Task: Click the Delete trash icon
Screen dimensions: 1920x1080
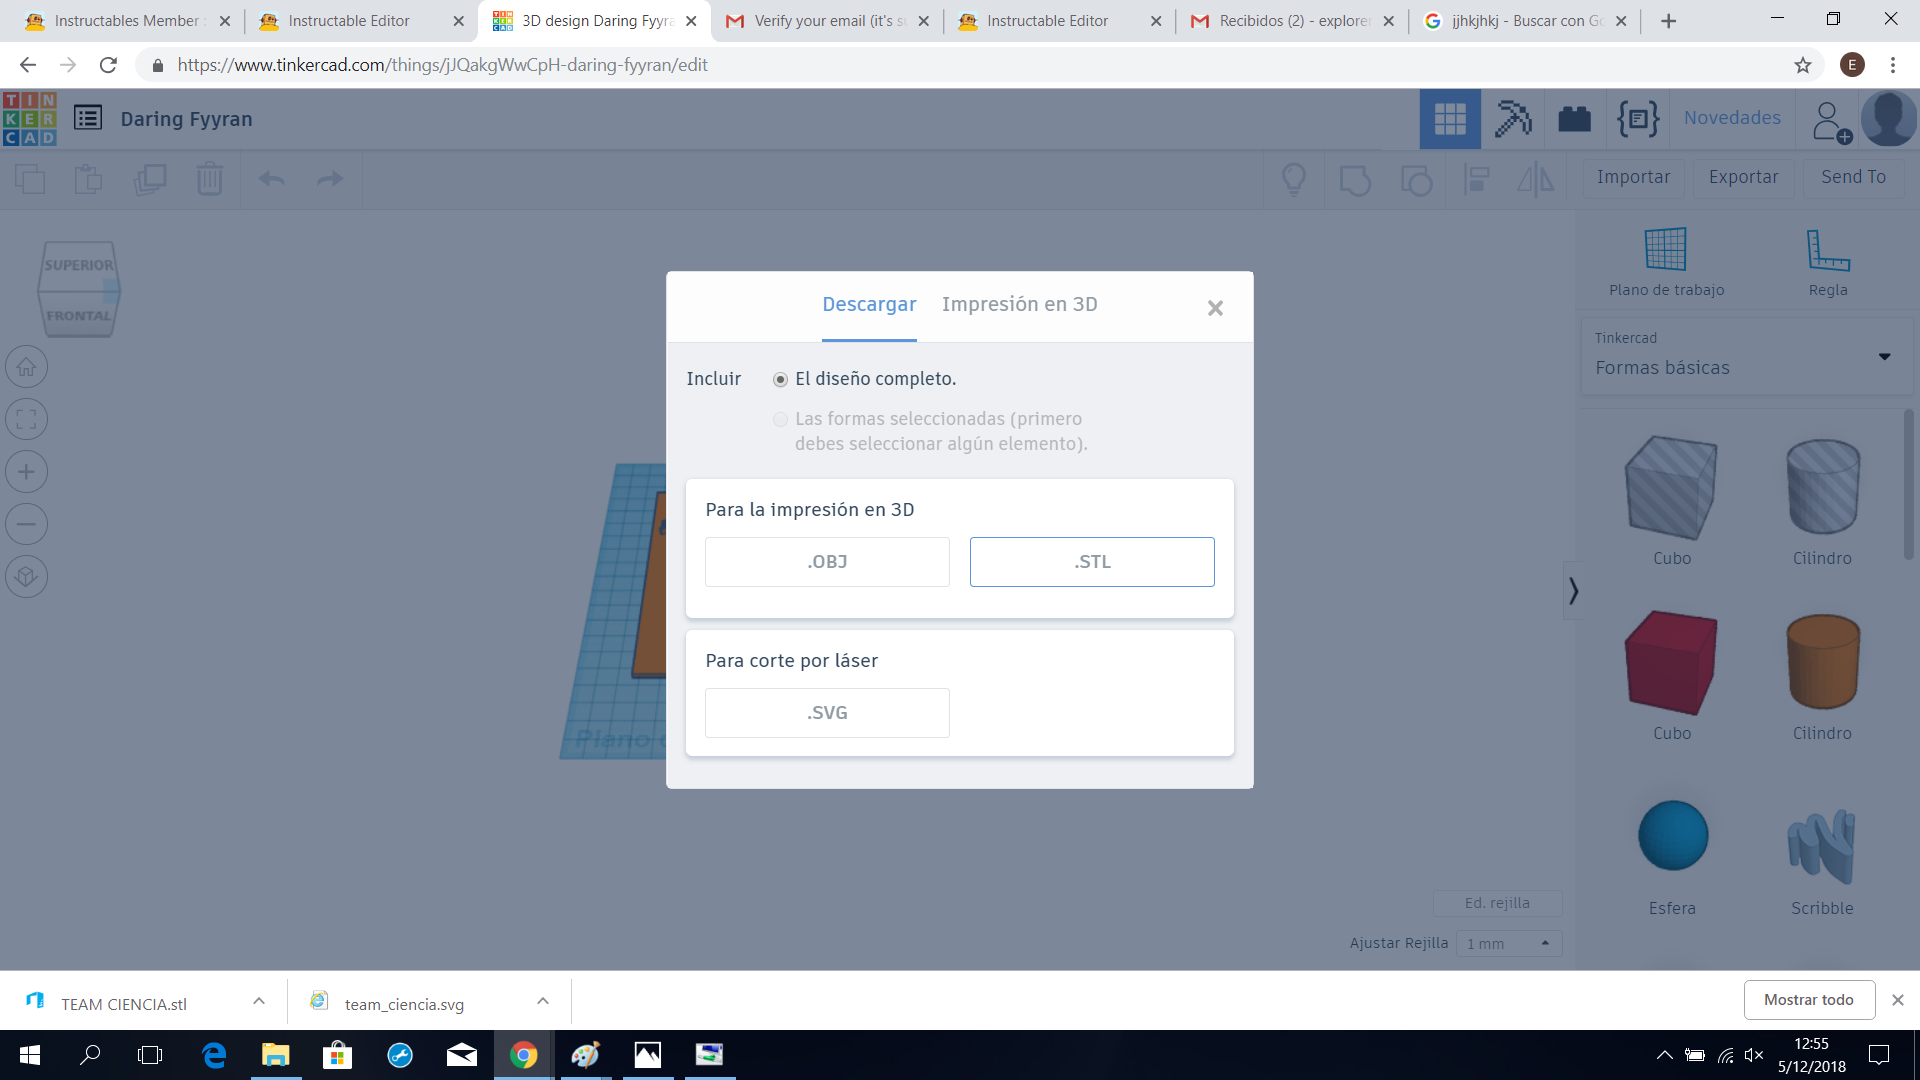Action: click(210, 179)
